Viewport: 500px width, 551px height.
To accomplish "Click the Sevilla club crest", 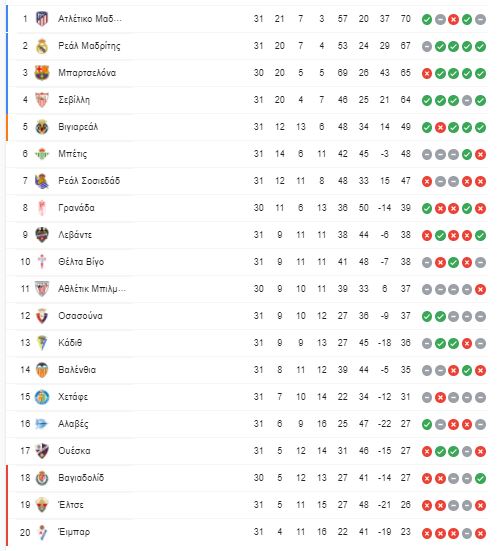I will pyautogui.click(x=42, y=100).
